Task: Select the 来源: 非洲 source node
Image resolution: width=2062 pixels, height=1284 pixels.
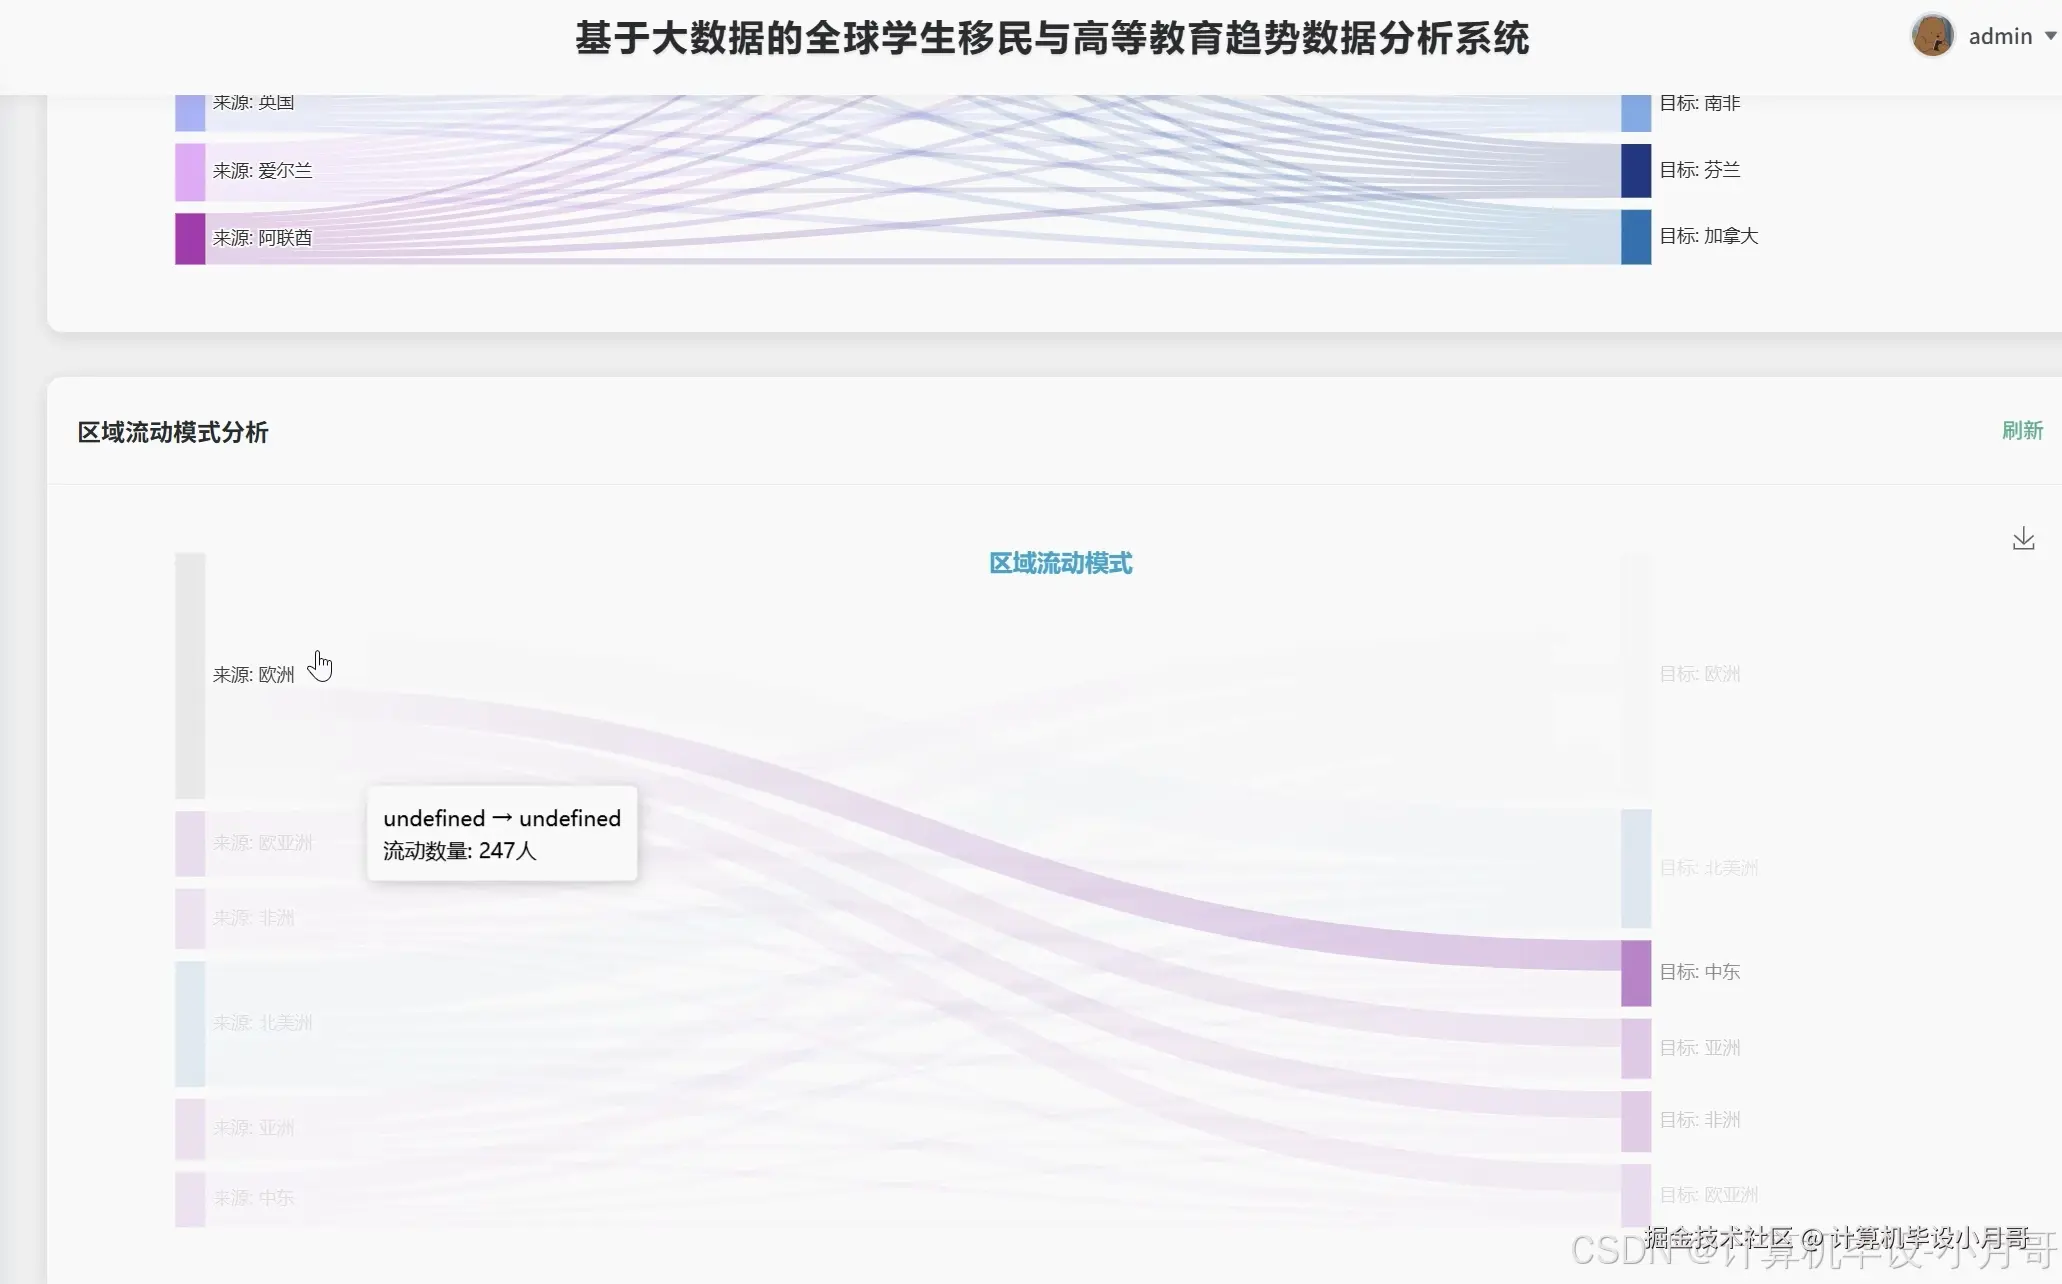Action: [x=190, y=918]
